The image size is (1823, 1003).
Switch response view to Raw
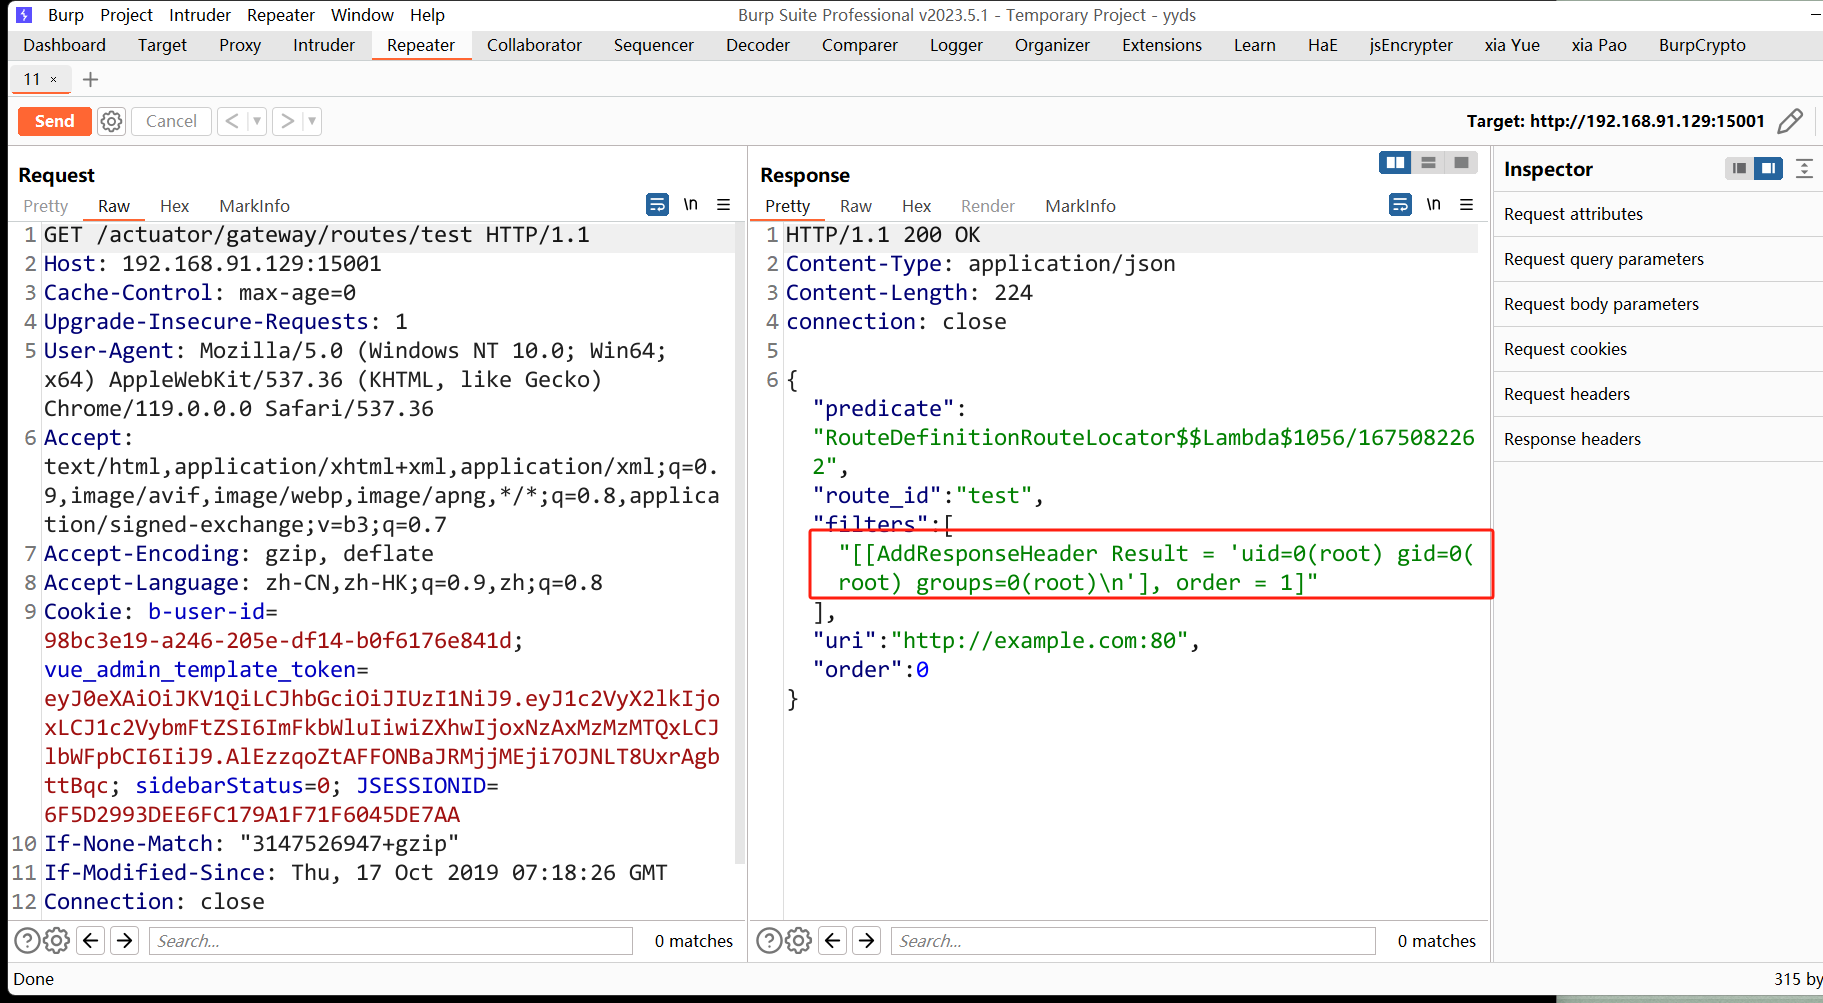tap(856, 206)
